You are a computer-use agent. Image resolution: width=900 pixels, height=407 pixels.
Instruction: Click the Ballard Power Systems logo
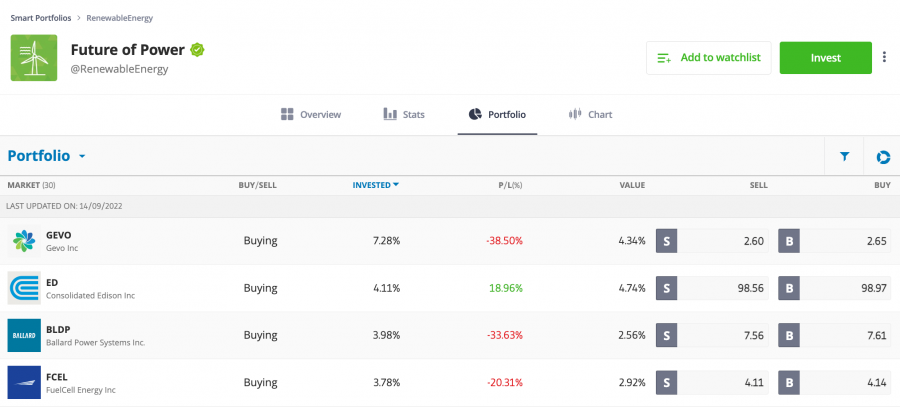24,335
